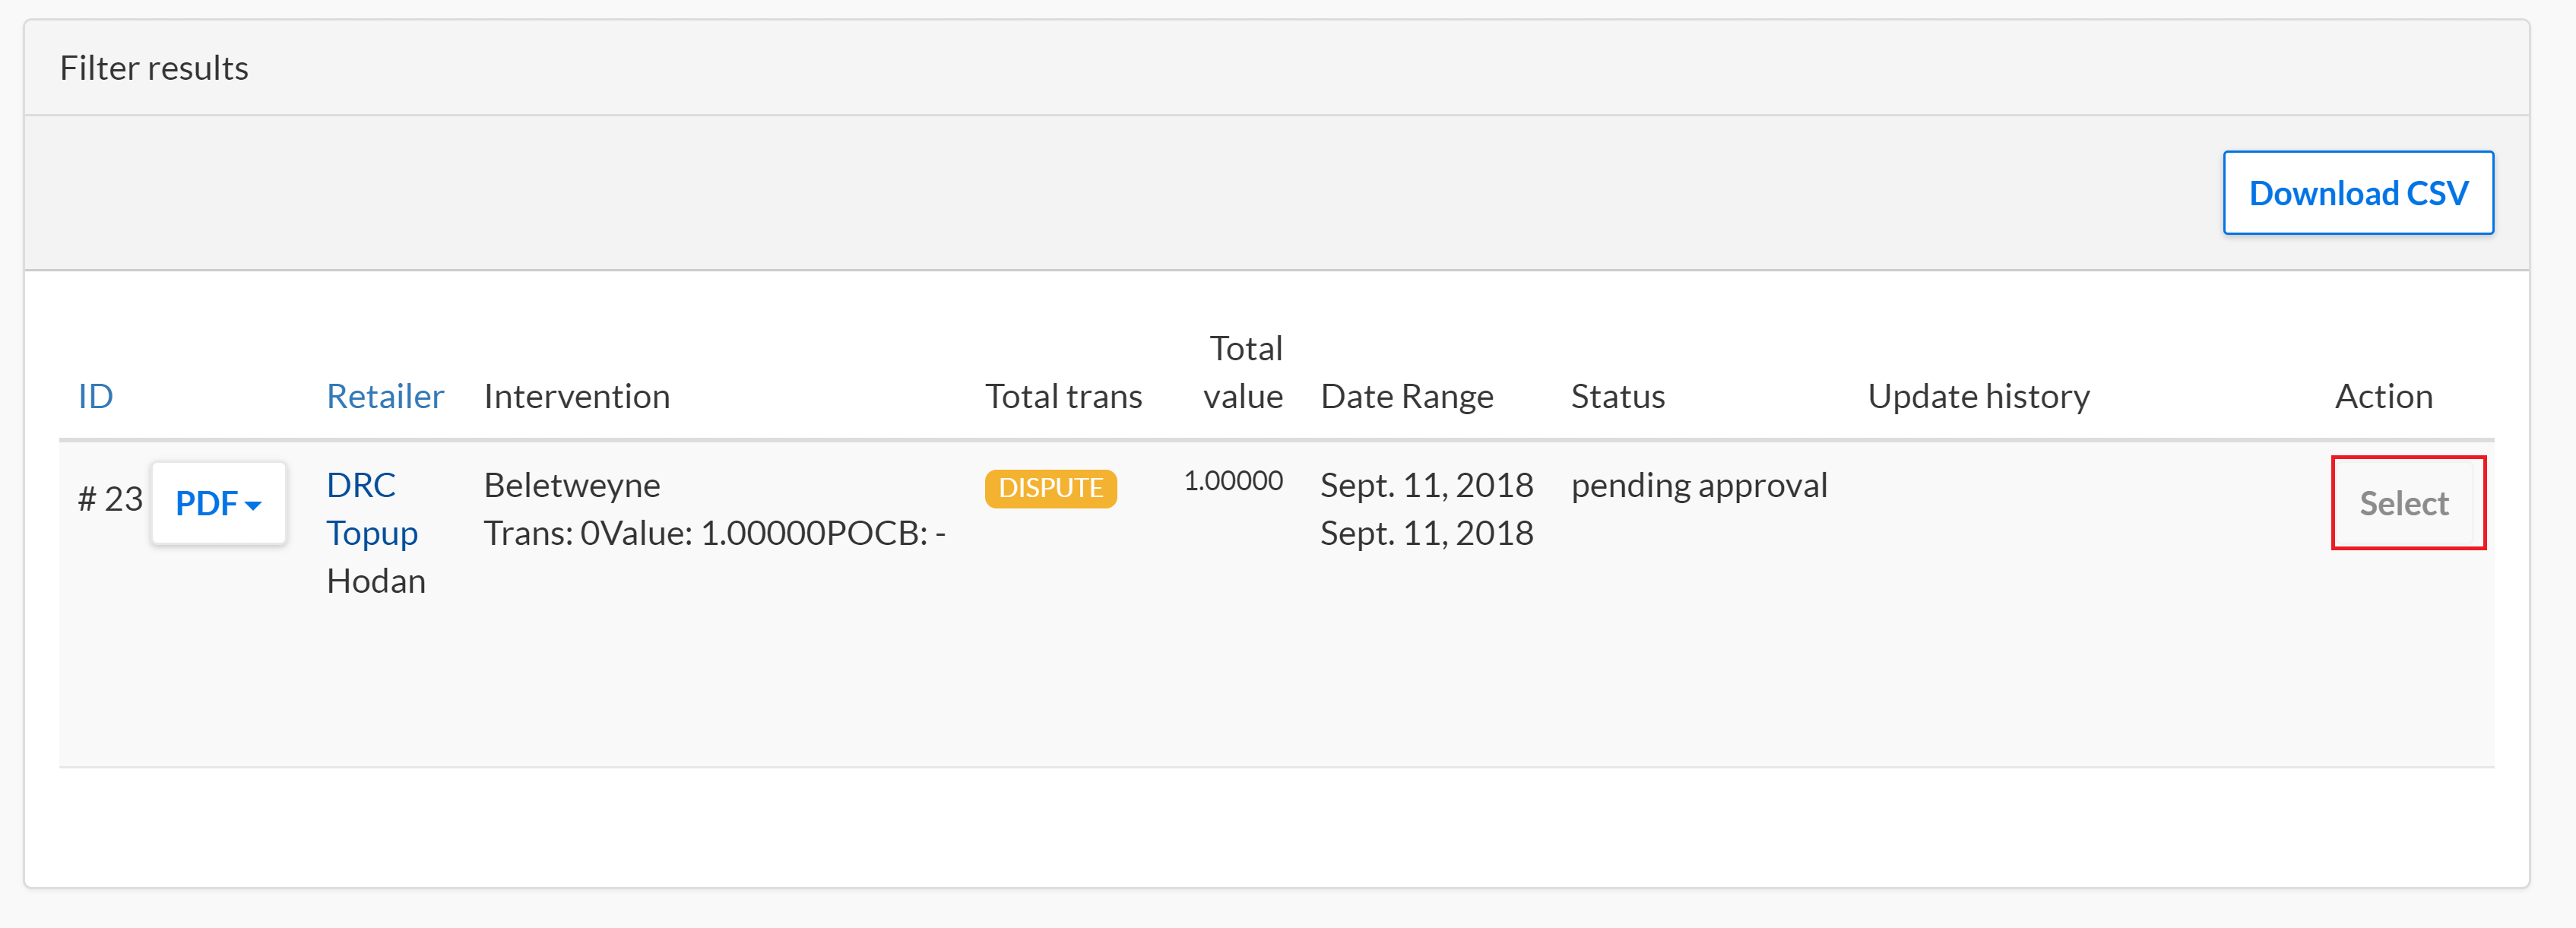Click the Total value column header
The image size is (2576, 928).
pyautogui.click(x=1243, y=372)
